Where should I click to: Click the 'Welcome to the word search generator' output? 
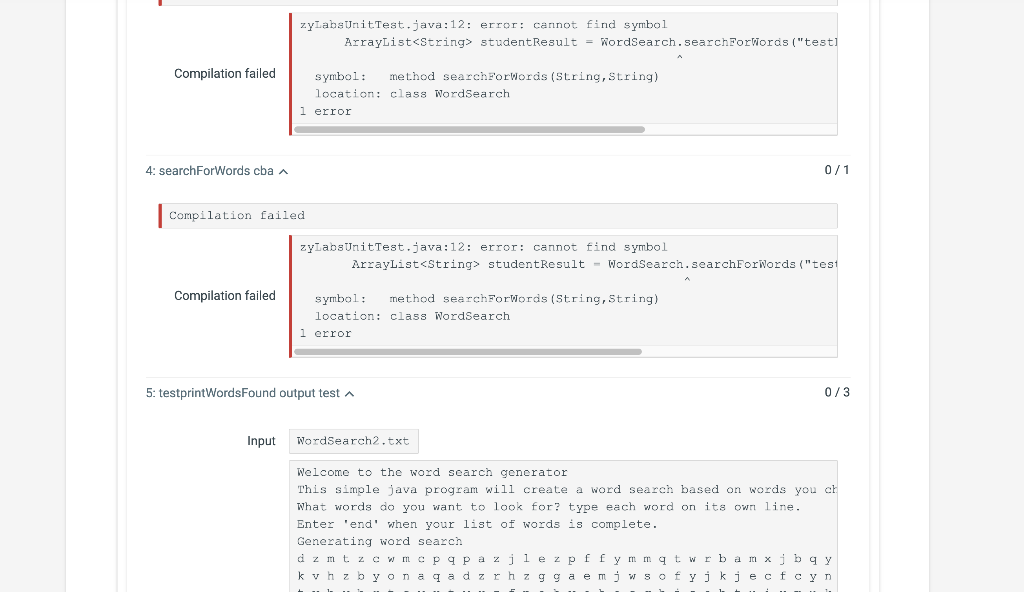pos(432,472)
